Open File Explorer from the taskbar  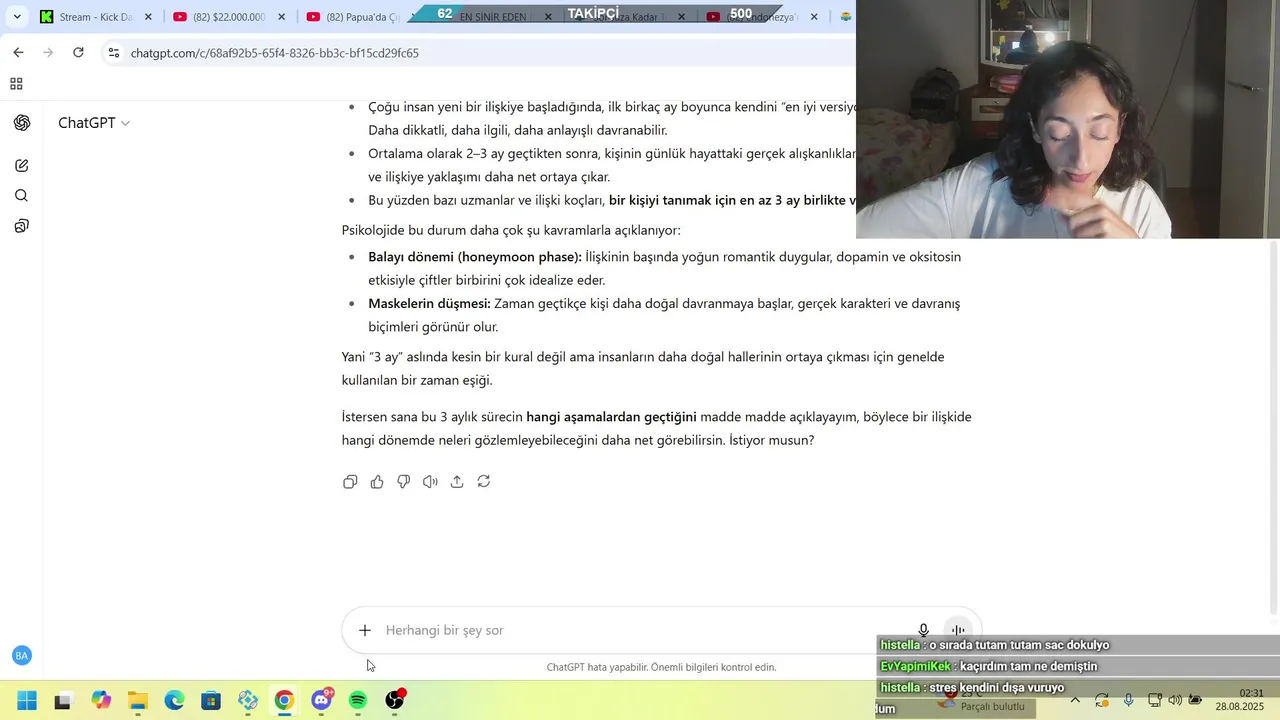click(137, 701)
